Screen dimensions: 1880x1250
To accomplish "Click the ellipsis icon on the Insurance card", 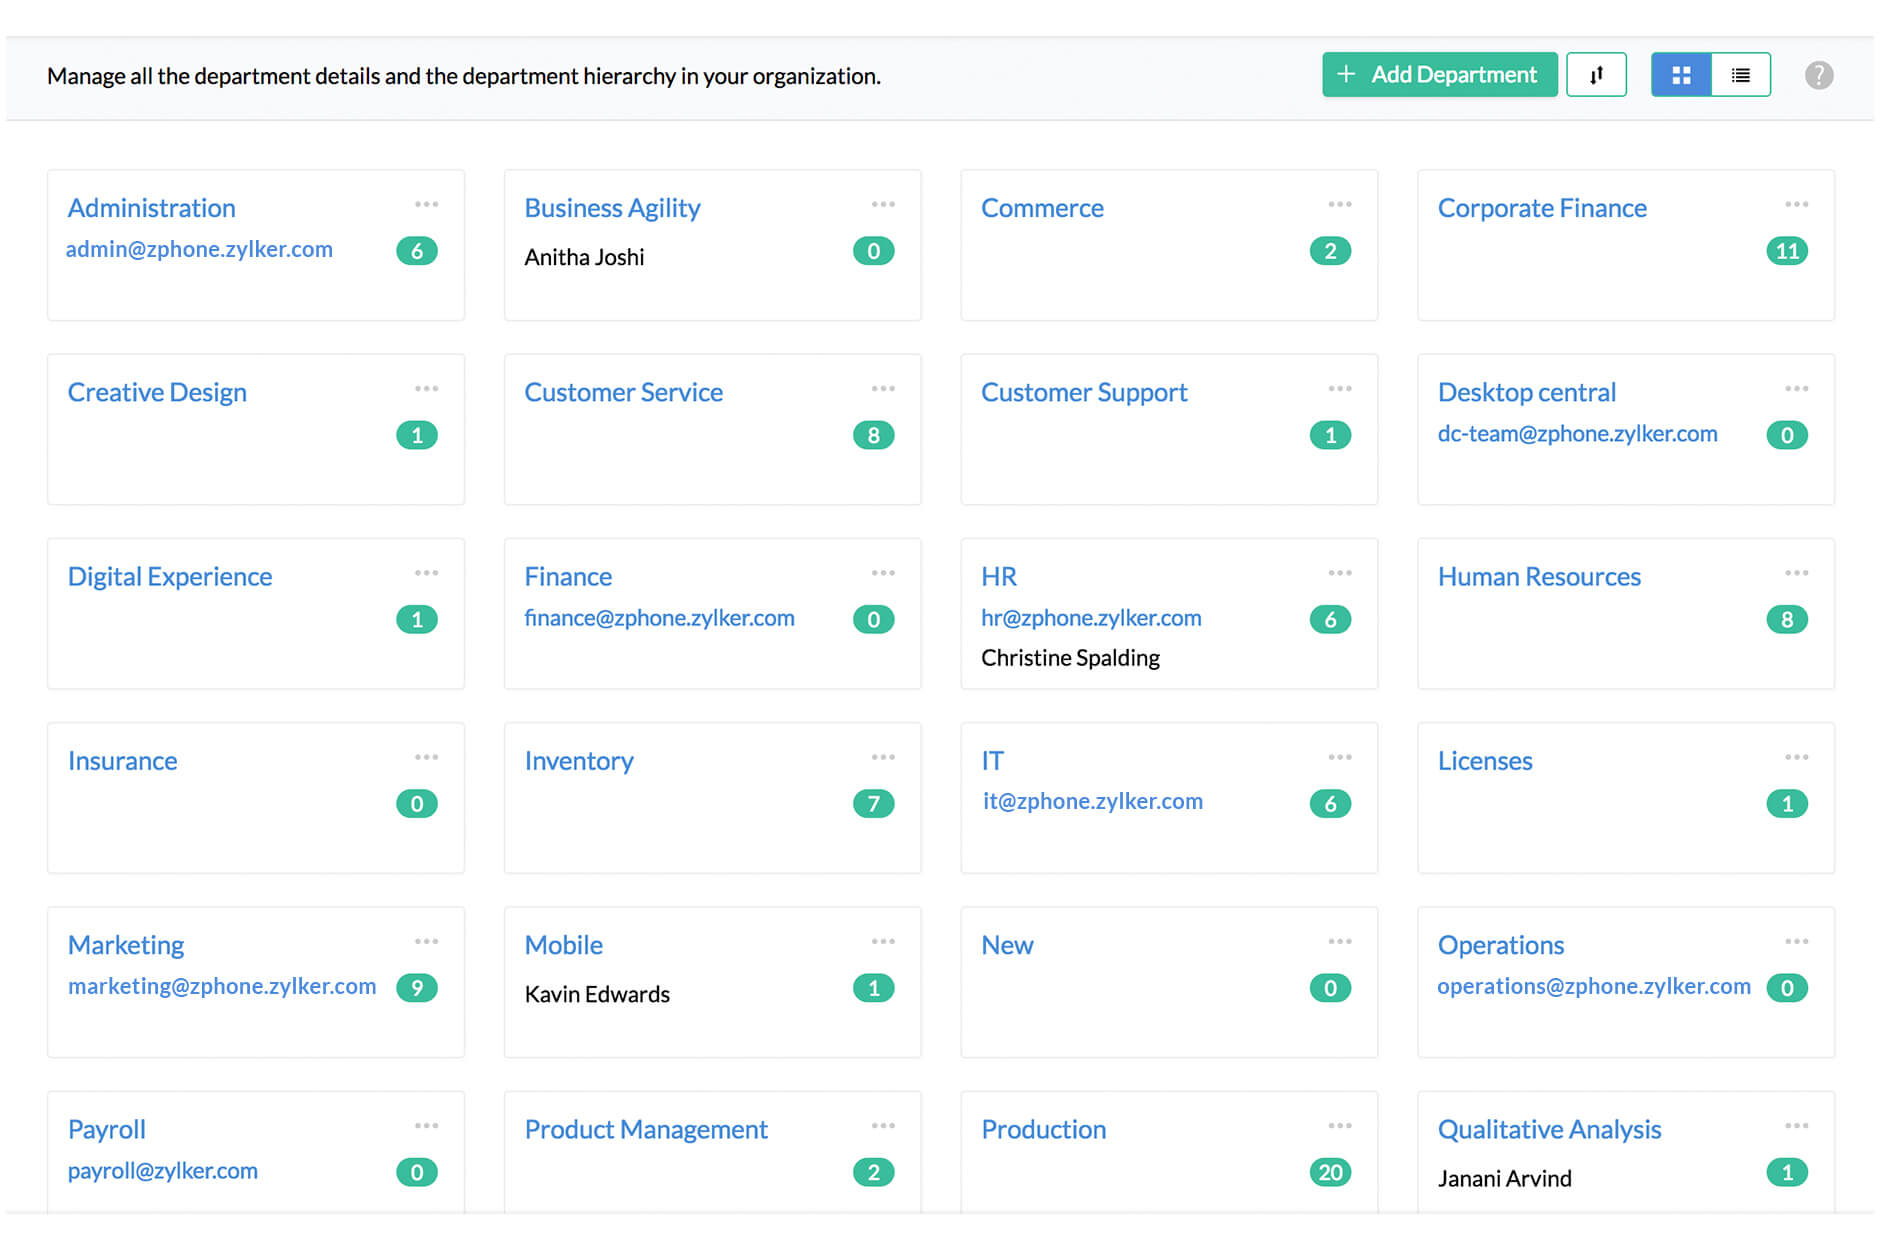I will [427, 756].
